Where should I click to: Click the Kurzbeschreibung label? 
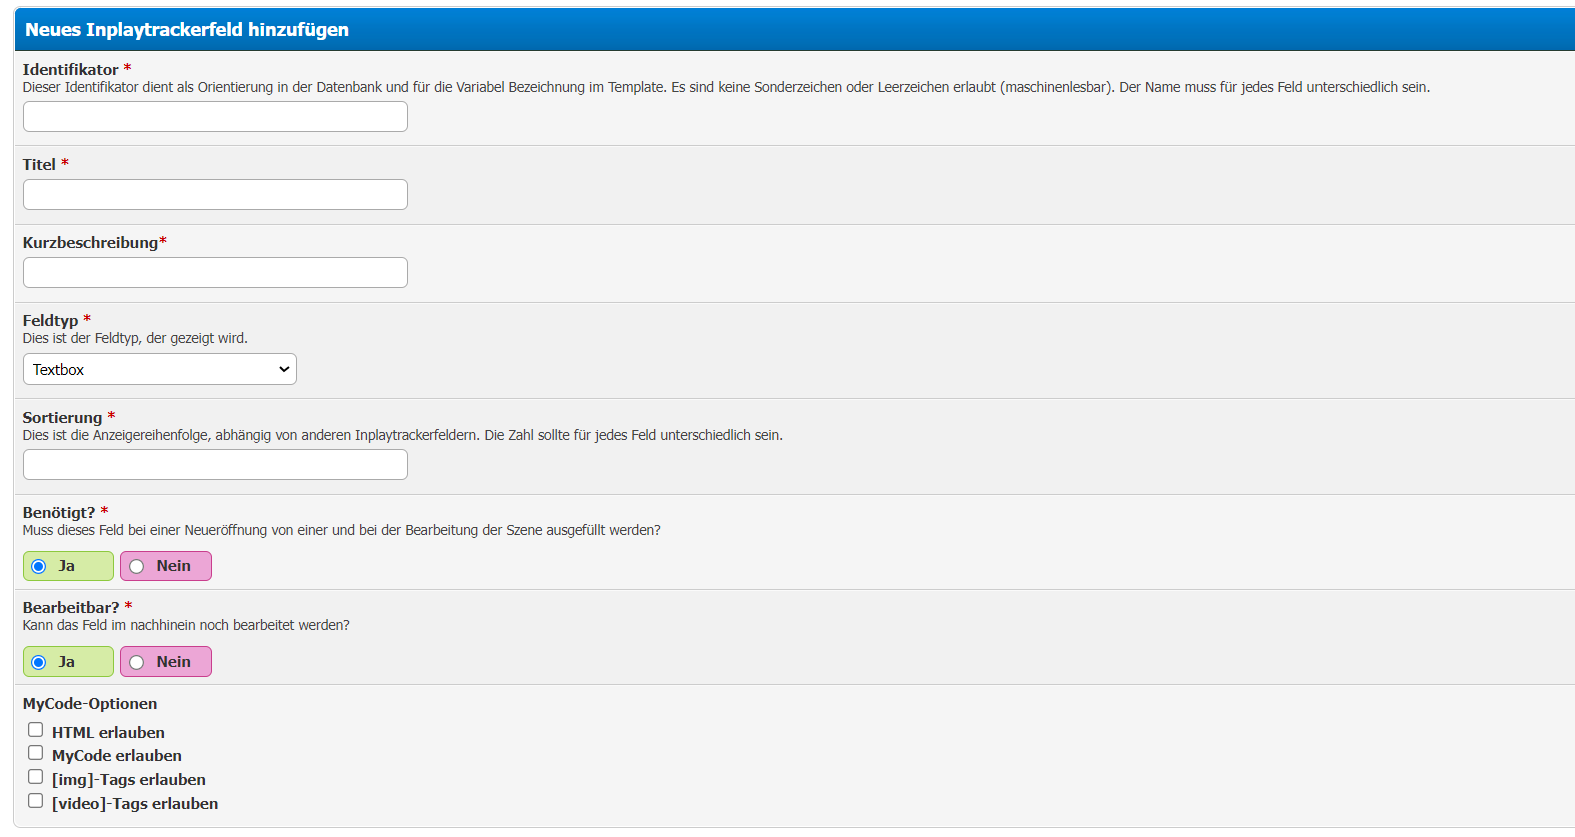90,242
